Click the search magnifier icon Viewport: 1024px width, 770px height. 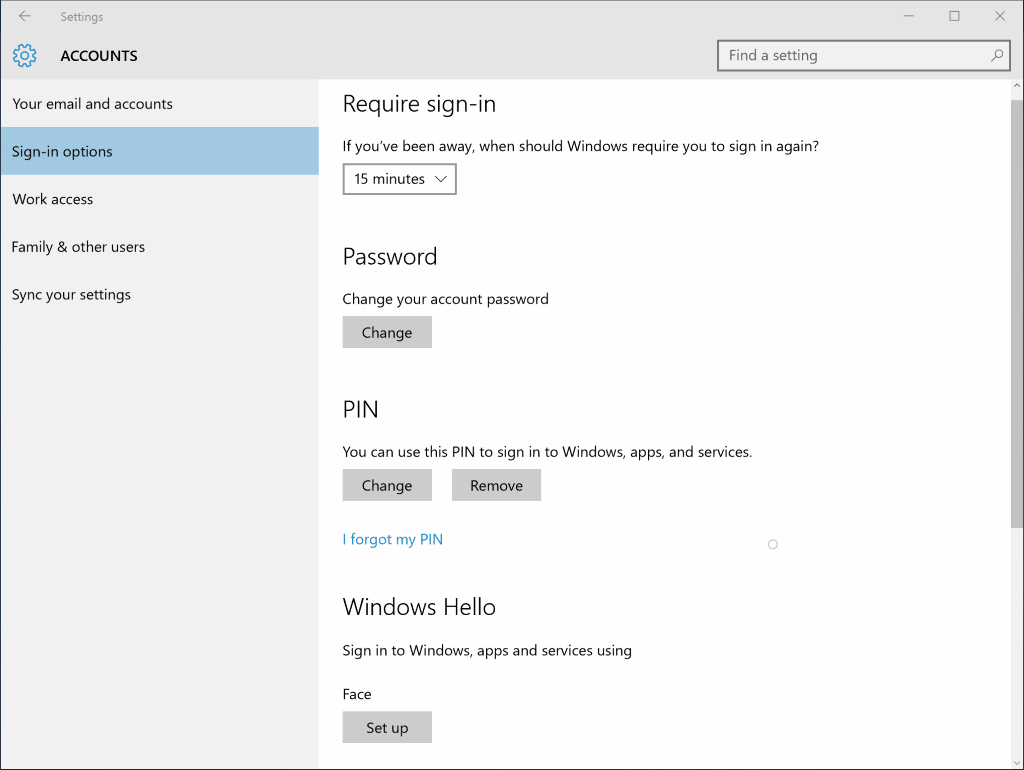997,56
